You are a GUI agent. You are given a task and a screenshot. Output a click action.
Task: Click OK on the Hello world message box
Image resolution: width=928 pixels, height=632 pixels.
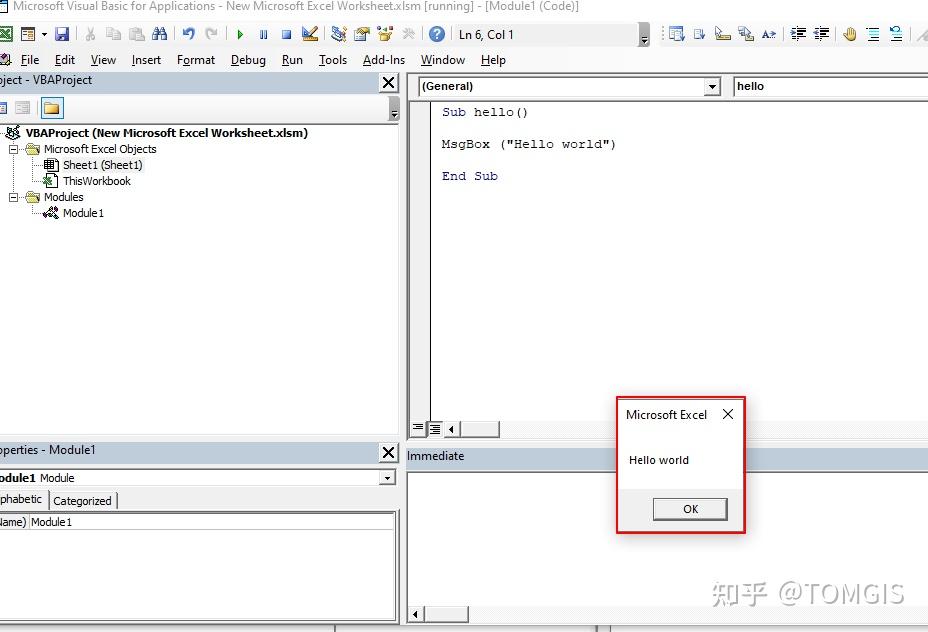coord(690,509)
